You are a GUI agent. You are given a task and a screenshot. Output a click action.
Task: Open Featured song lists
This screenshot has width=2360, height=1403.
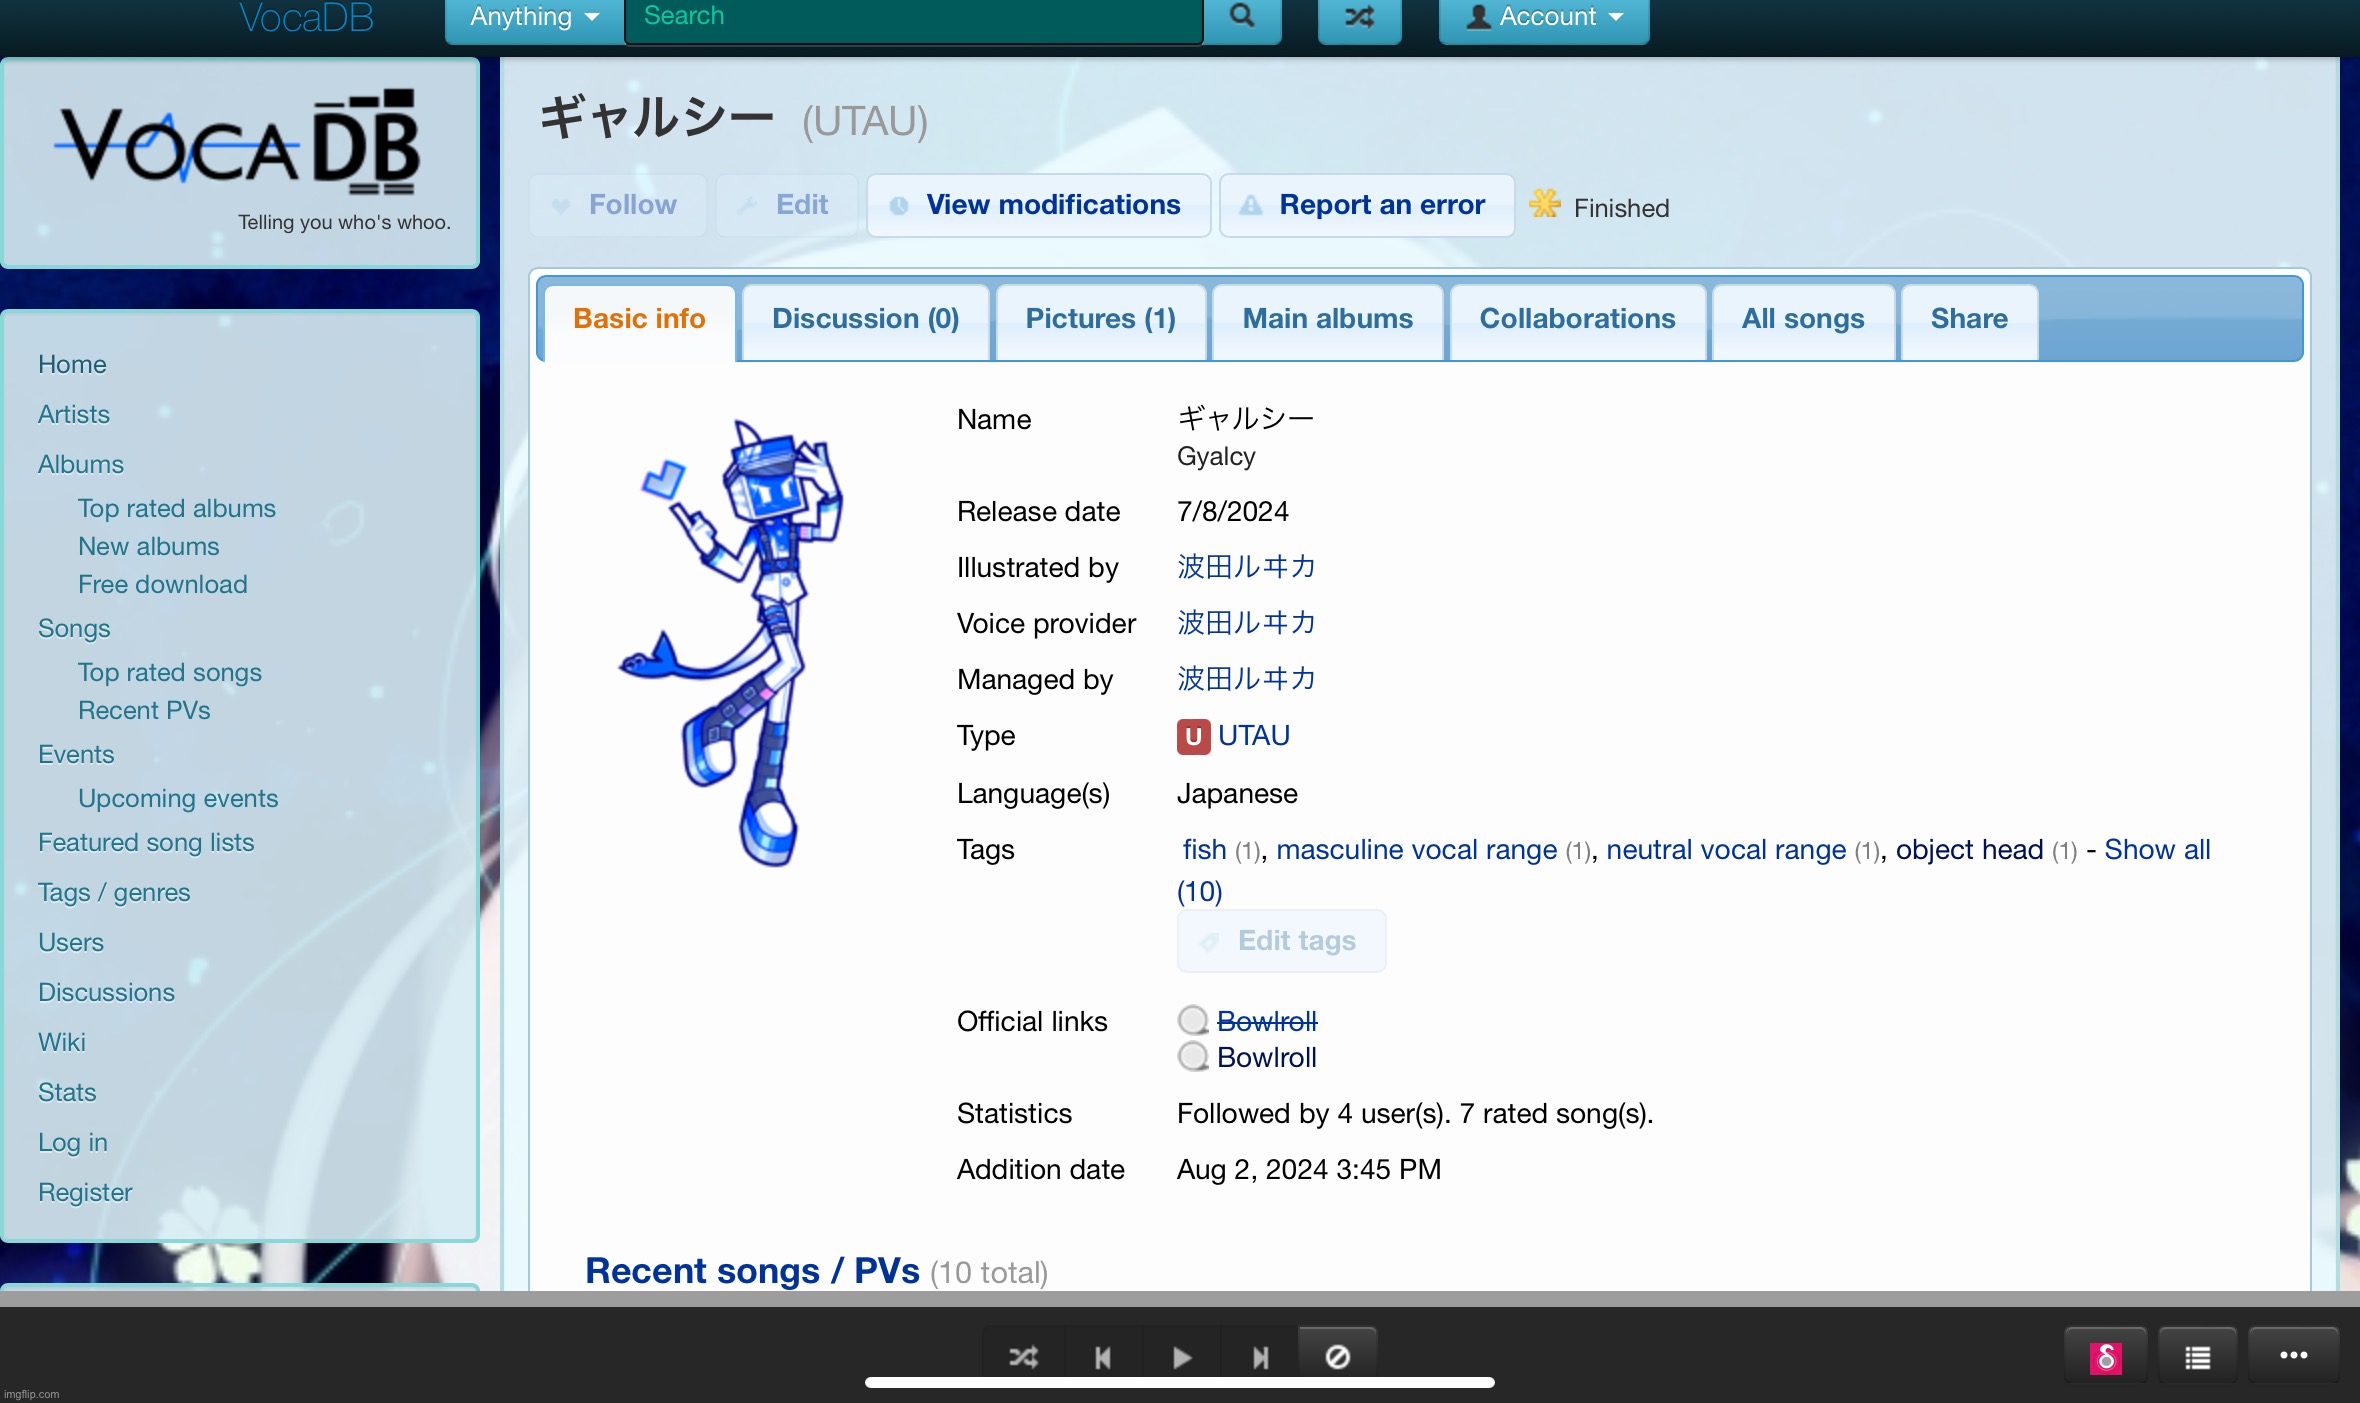point(146,842)
